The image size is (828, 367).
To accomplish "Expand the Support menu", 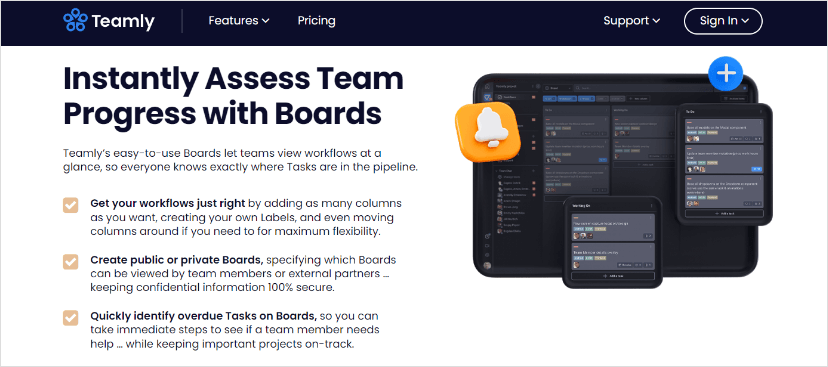I will click(632, 21).
